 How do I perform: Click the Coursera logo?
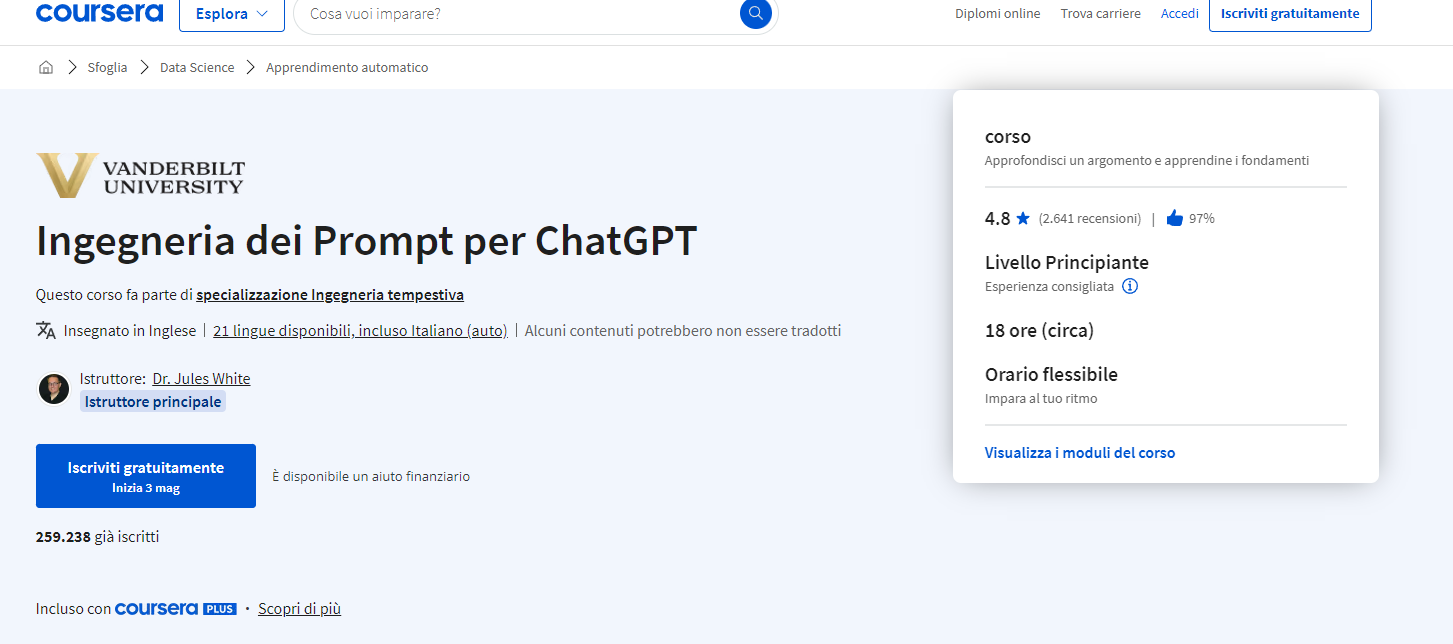(x=99, y=13)
